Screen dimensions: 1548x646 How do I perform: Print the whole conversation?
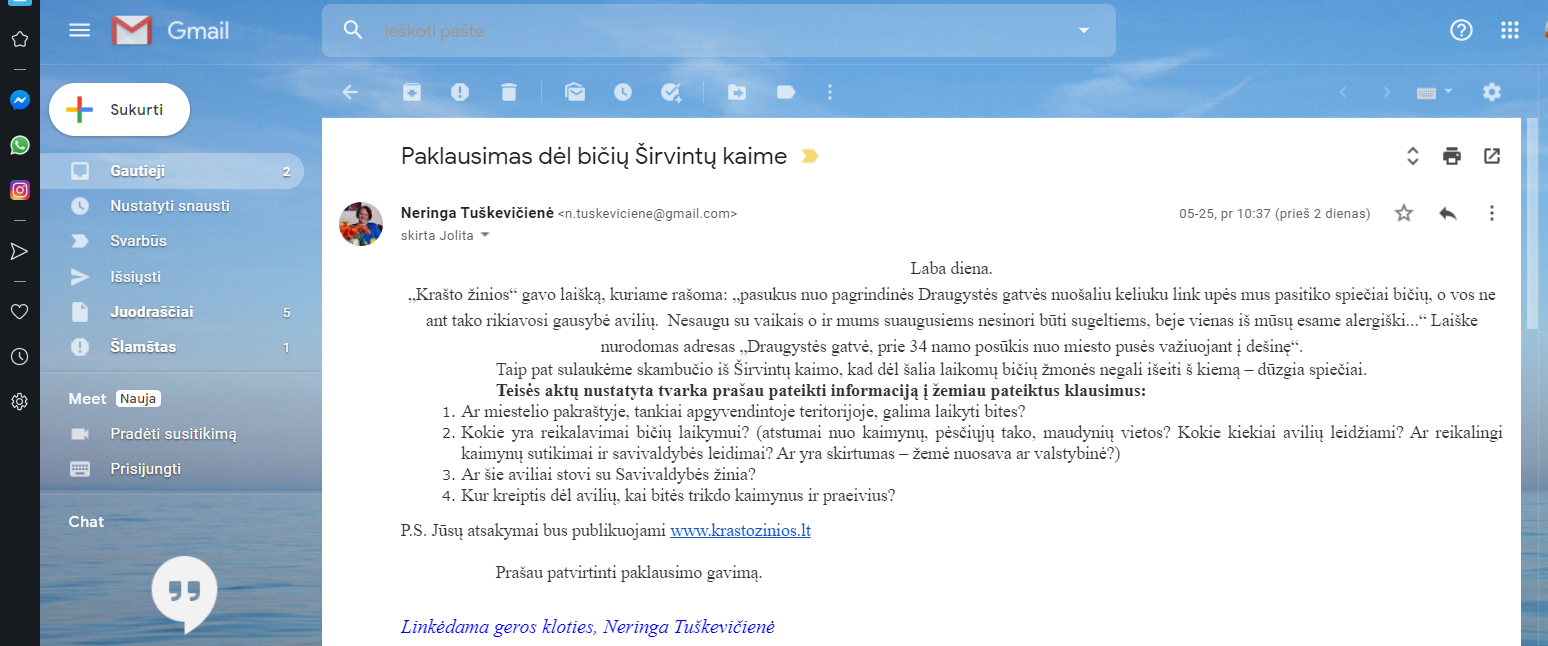[x=1452, y=156]
